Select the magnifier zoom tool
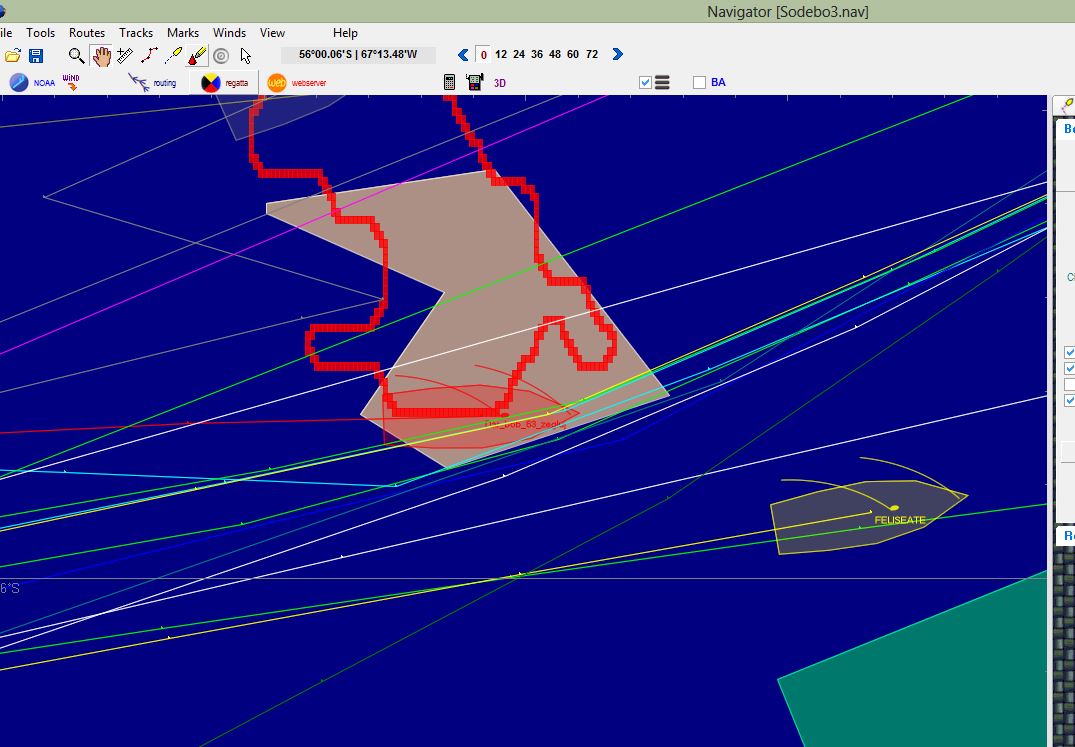Screen dimensions: 1075x747 pyautogui.click(x=76, y=55)
